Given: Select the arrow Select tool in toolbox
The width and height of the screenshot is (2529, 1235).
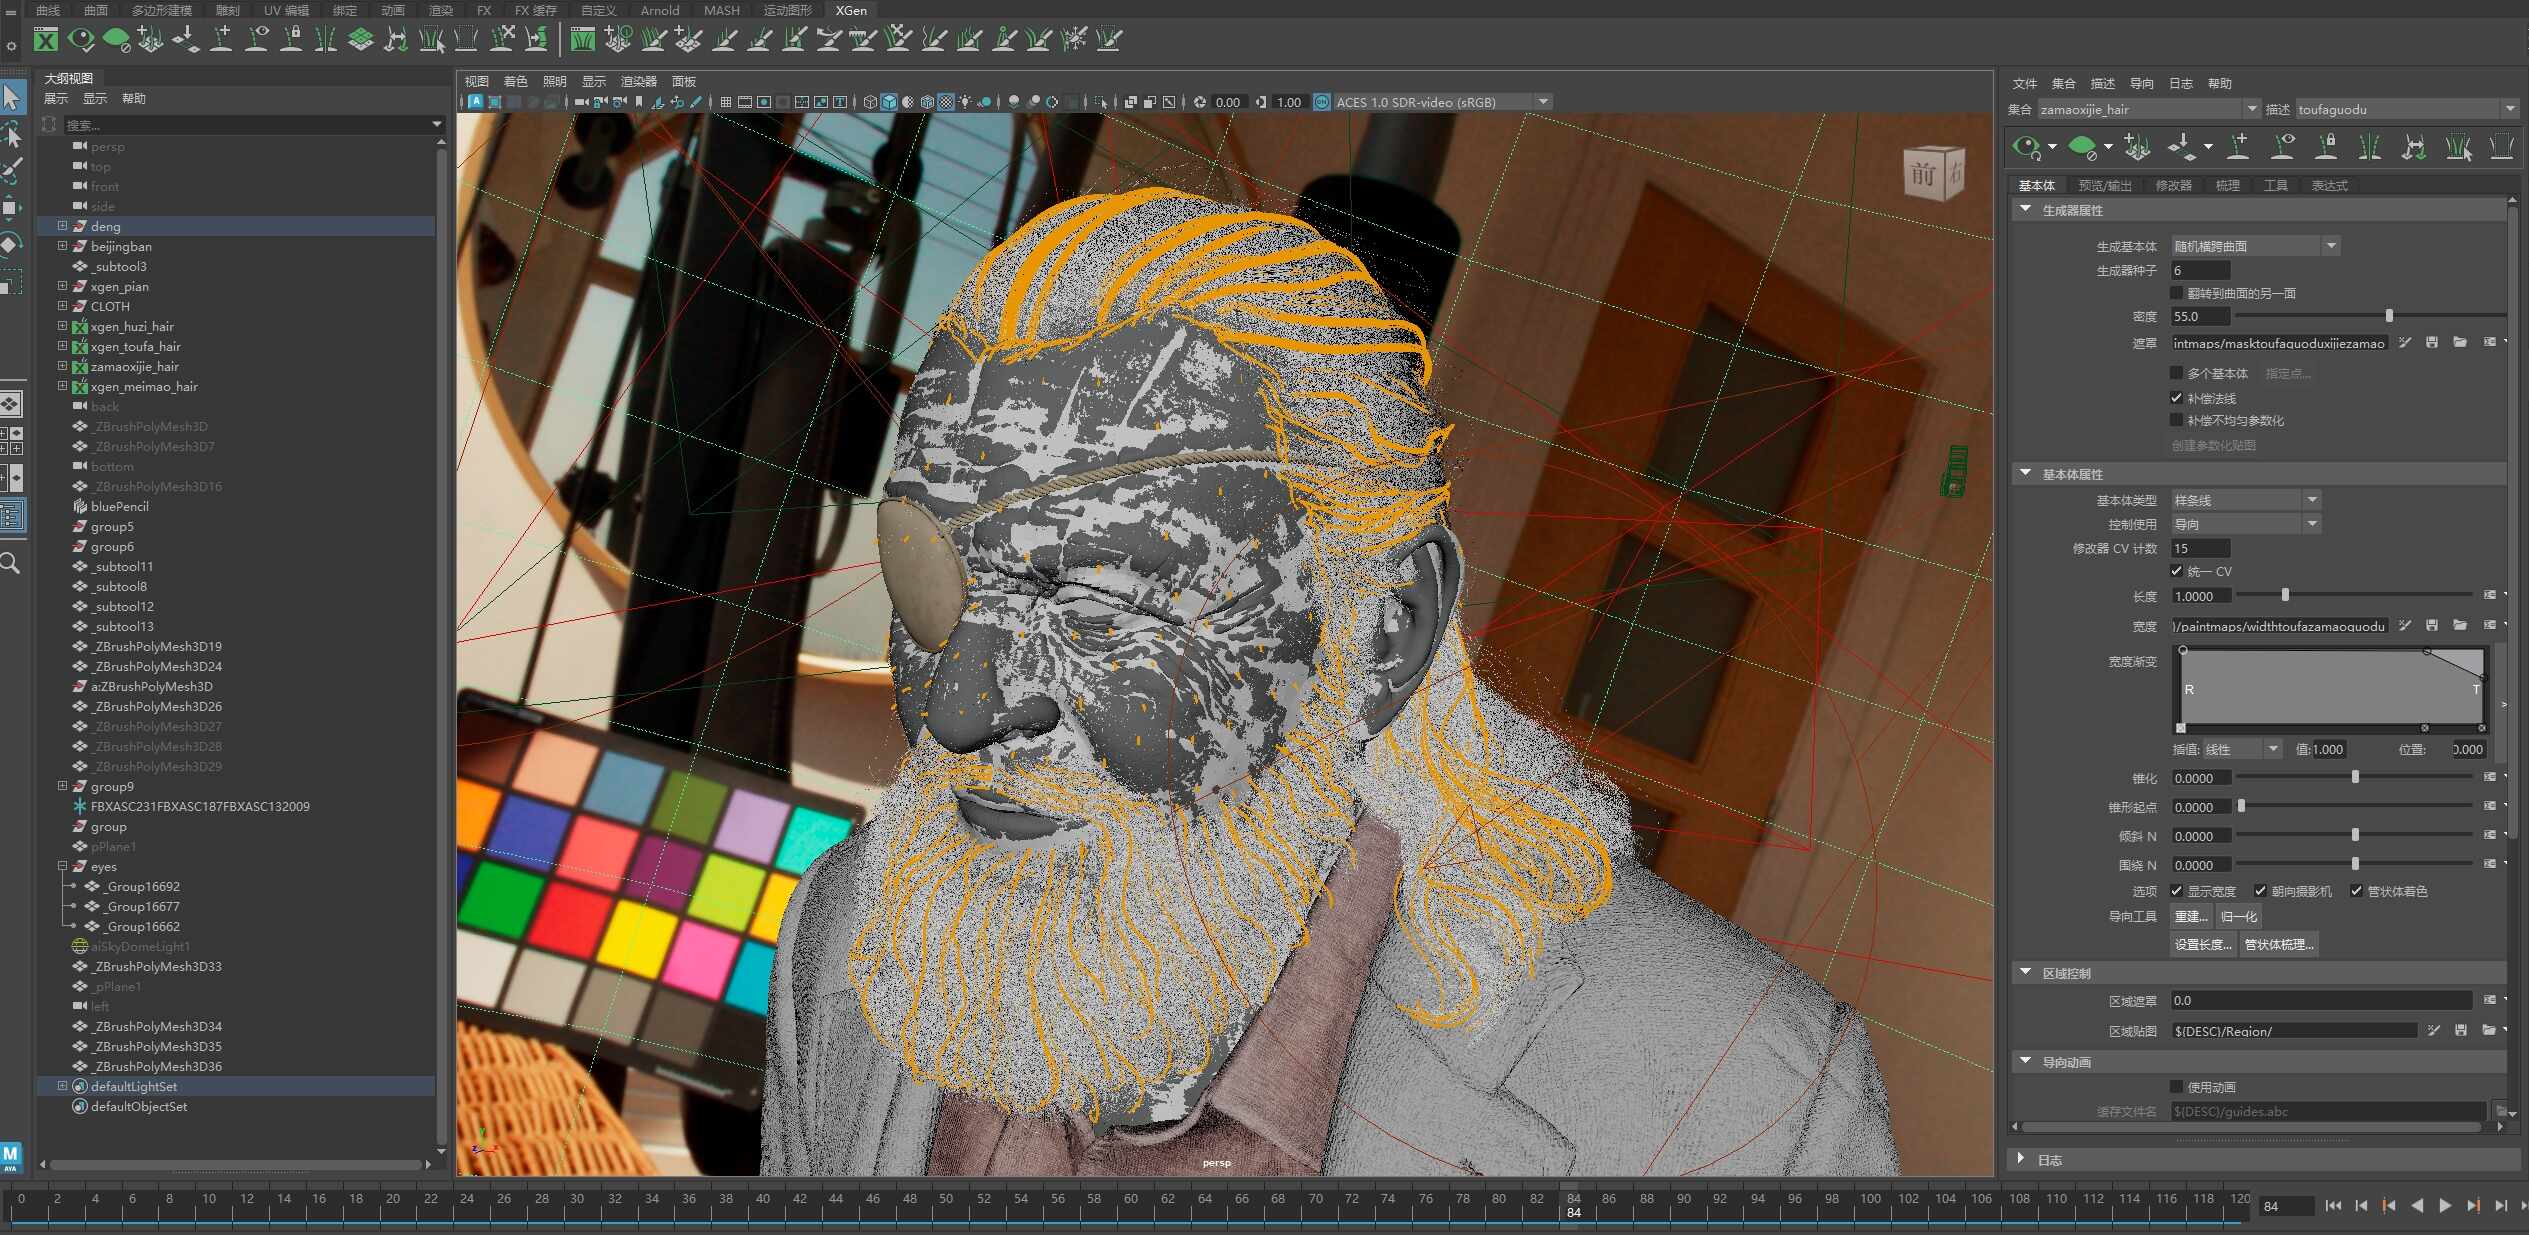Looking at the screenshot, I should tap(12, 97).
